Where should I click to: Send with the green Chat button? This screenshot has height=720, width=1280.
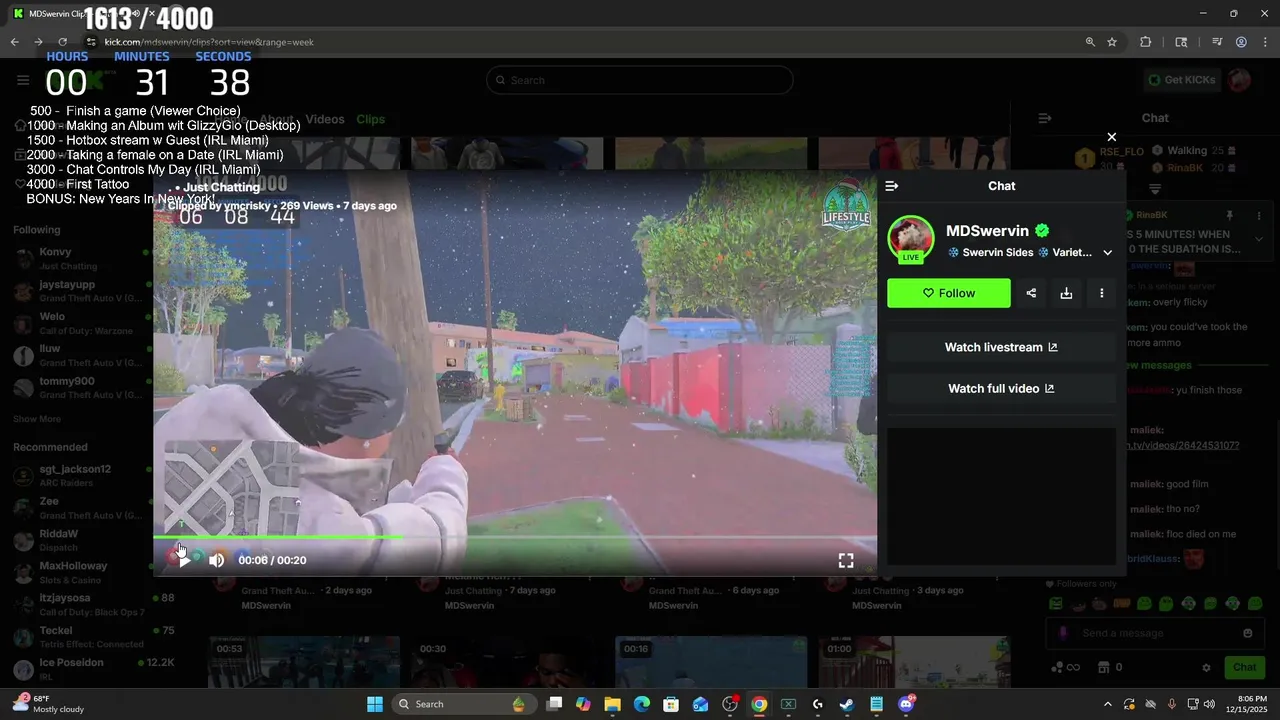[1244, 667]
